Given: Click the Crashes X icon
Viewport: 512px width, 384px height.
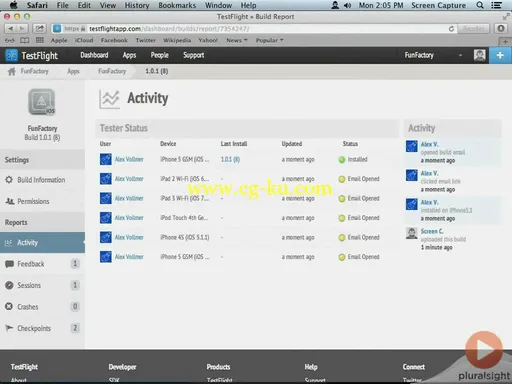Looking at the screenshot, I should [9, 306].
